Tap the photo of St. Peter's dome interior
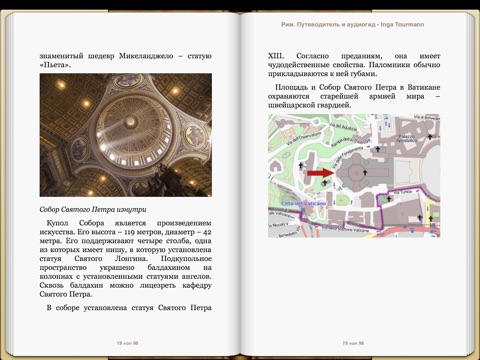 (x=126, y=135)
